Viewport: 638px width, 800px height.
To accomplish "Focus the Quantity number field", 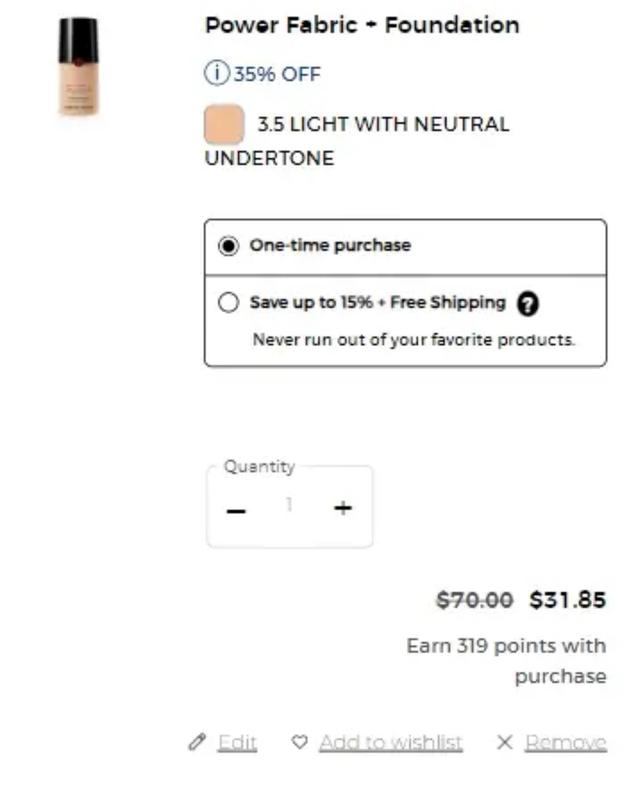I will tap(289, 506).
